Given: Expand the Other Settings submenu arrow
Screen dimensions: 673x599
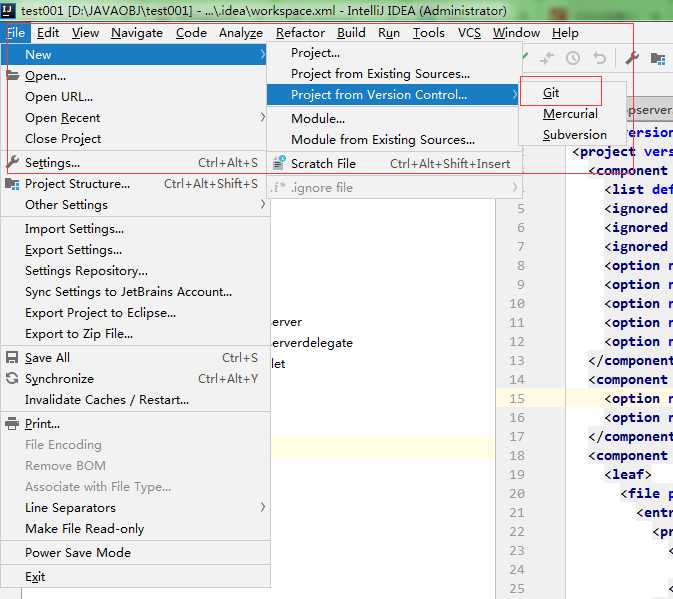Looking at the screenshot, I should (x=262, y=204).
